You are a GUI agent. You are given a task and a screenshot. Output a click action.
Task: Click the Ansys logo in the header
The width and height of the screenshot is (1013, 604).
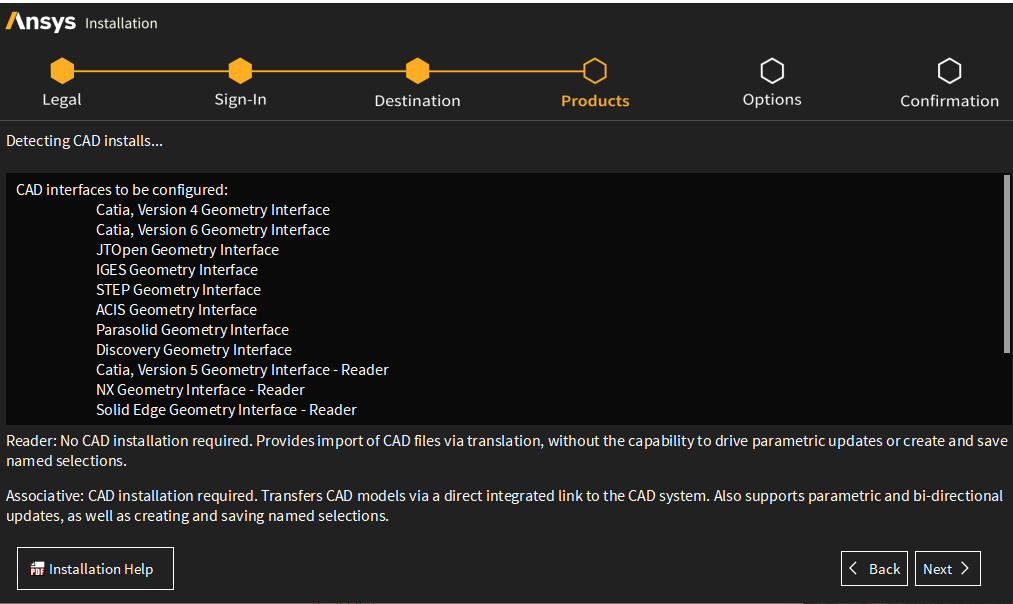(x=40, y=22)
